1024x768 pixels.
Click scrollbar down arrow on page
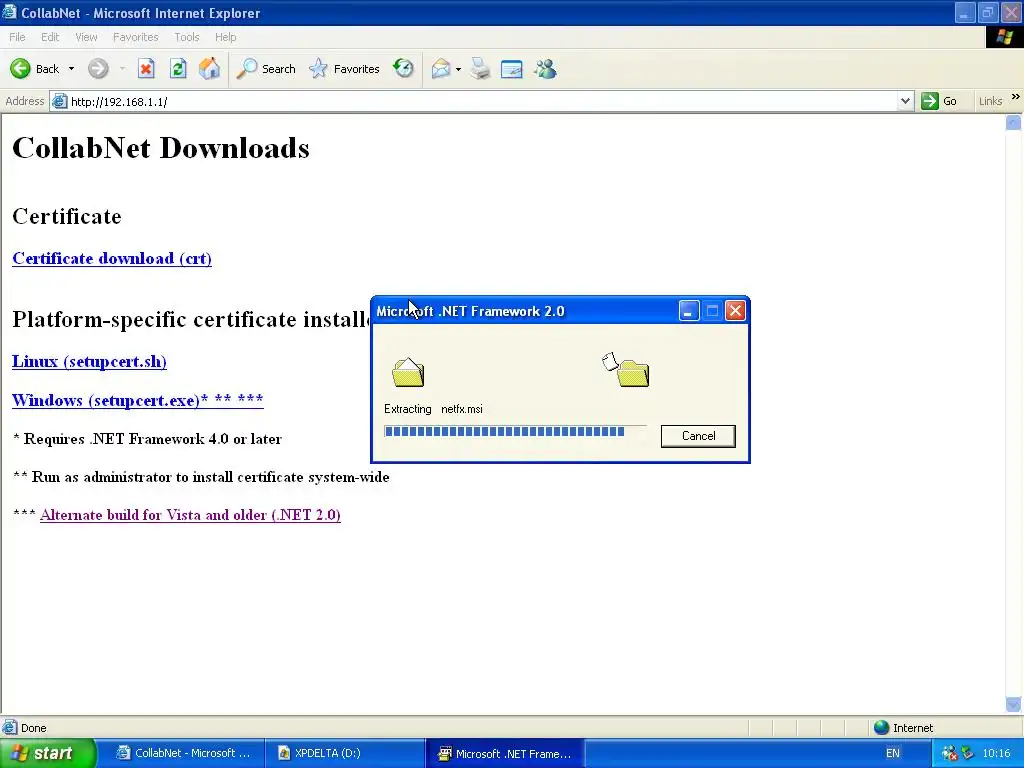click(1013, 705)
